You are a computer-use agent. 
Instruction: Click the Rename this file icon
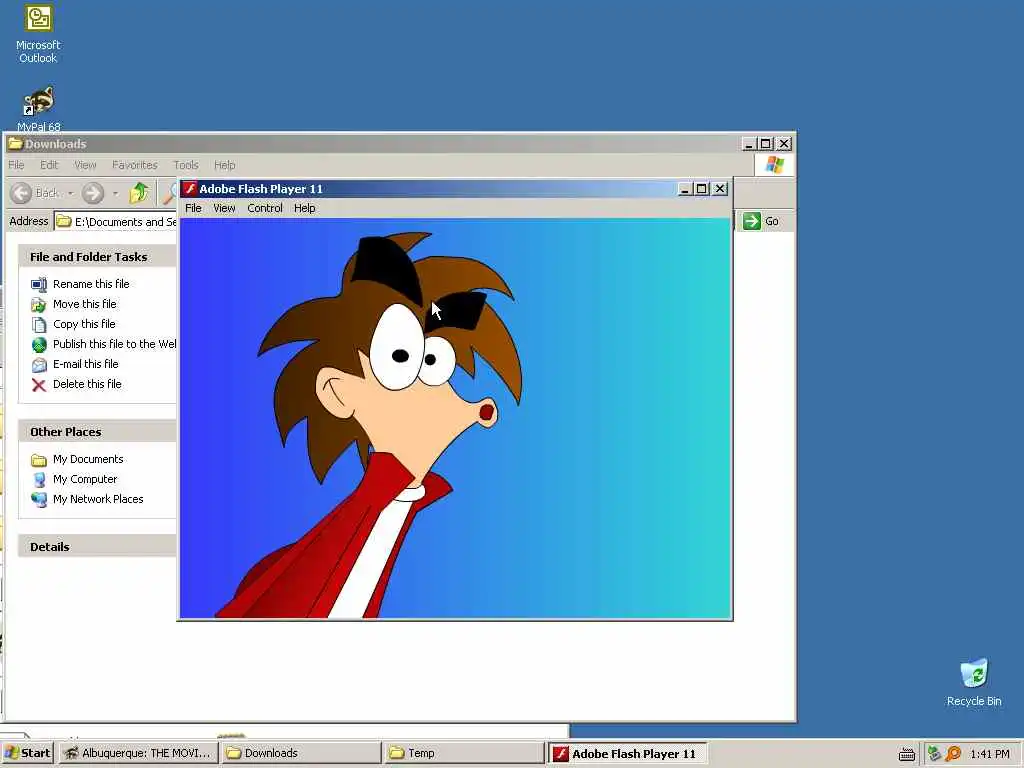coord(39,284)
